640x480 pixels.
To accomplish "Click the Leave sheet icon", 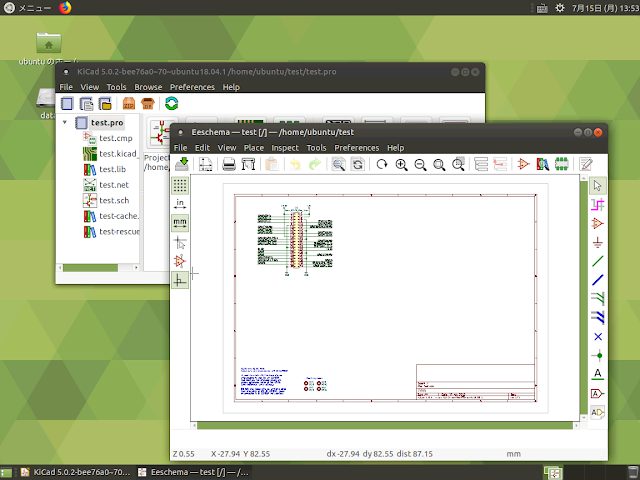I will [500, 164].
